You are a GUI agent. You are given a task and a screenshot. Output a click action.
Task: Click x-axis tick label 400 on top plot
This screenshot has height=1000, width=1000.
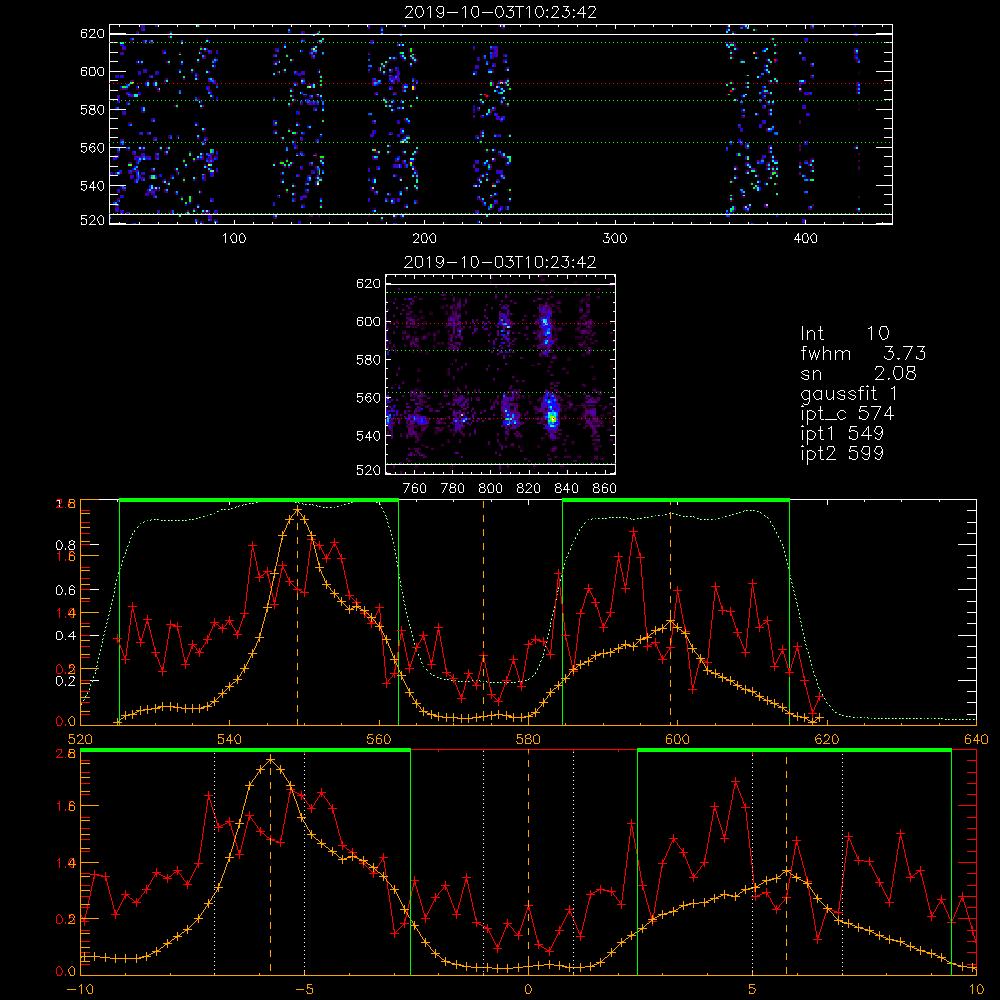coord(805,239)
